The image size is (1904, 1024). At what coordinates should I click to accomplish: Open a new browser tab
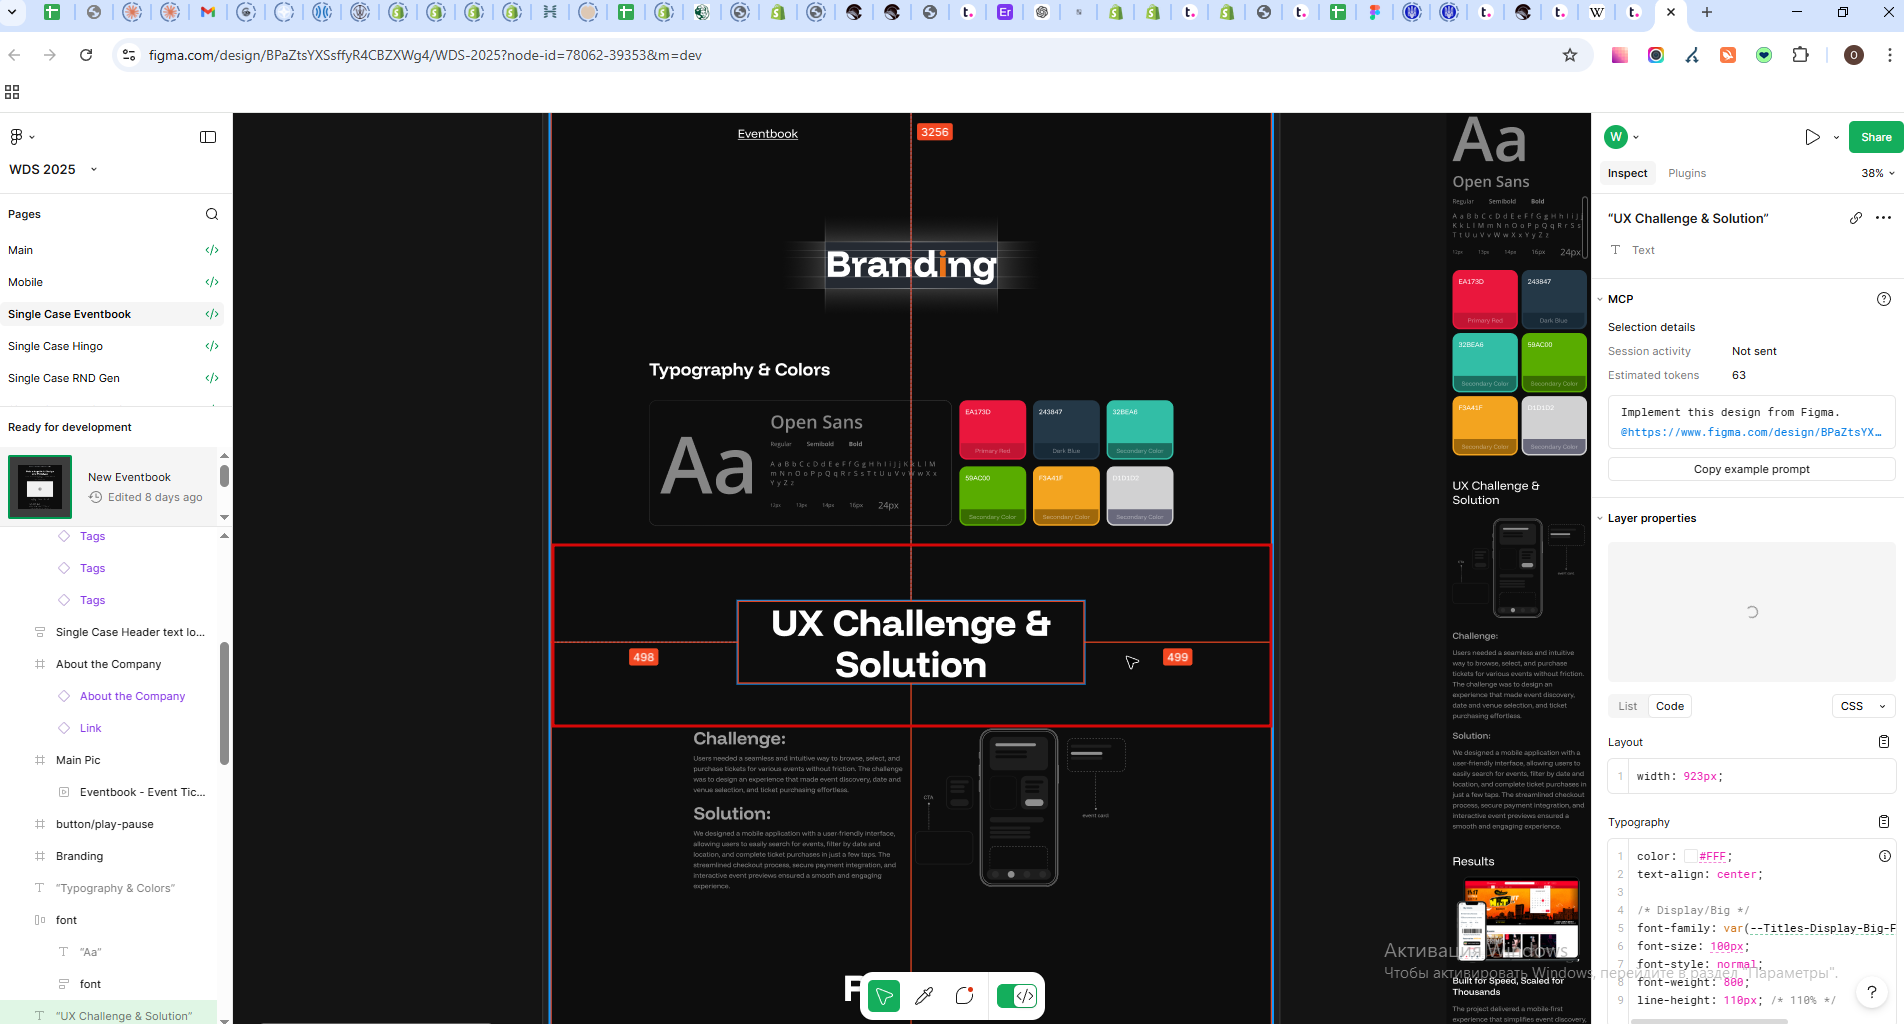1707,12
